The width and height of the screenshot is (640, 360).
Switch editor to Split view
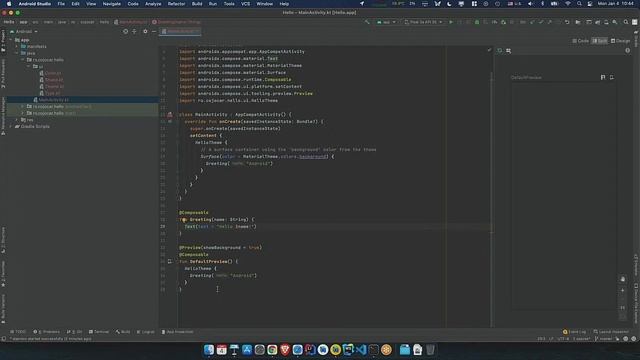pos(600,41)
